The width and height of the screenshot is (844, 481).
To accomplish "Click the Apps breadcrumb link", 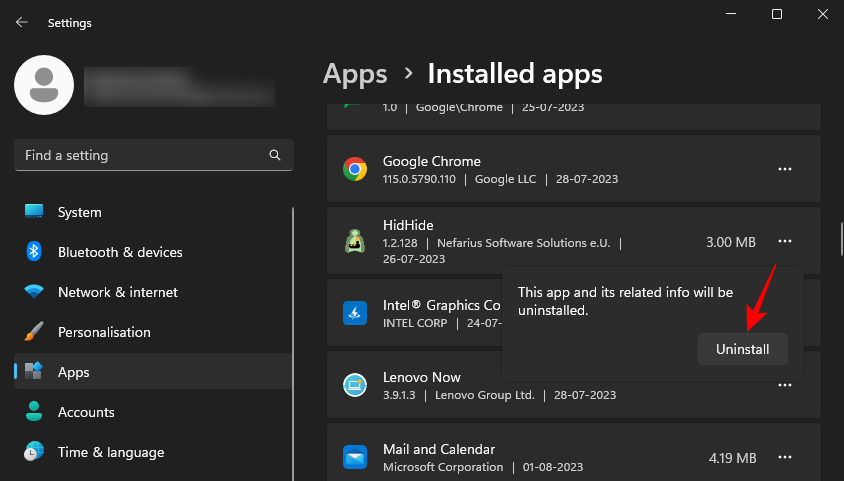I will tap(355, 74).
